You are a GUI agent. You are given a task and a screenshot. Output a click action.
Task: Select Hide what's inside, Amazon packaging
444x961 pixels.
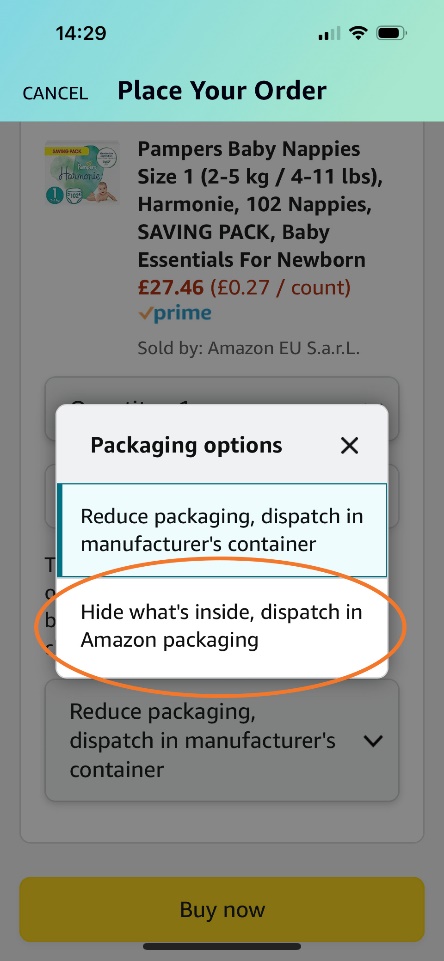coord(221,626)
